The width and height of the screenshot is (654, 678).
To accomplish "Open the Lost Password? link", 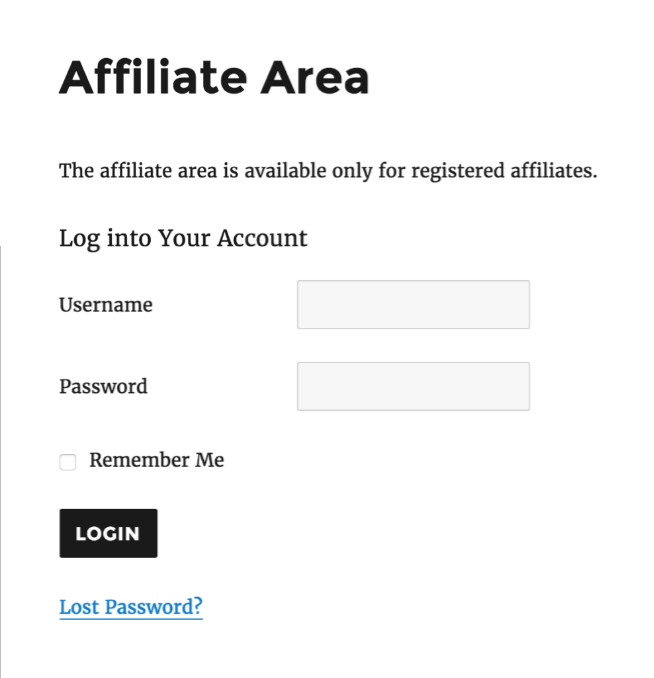I will coord(131,607).
